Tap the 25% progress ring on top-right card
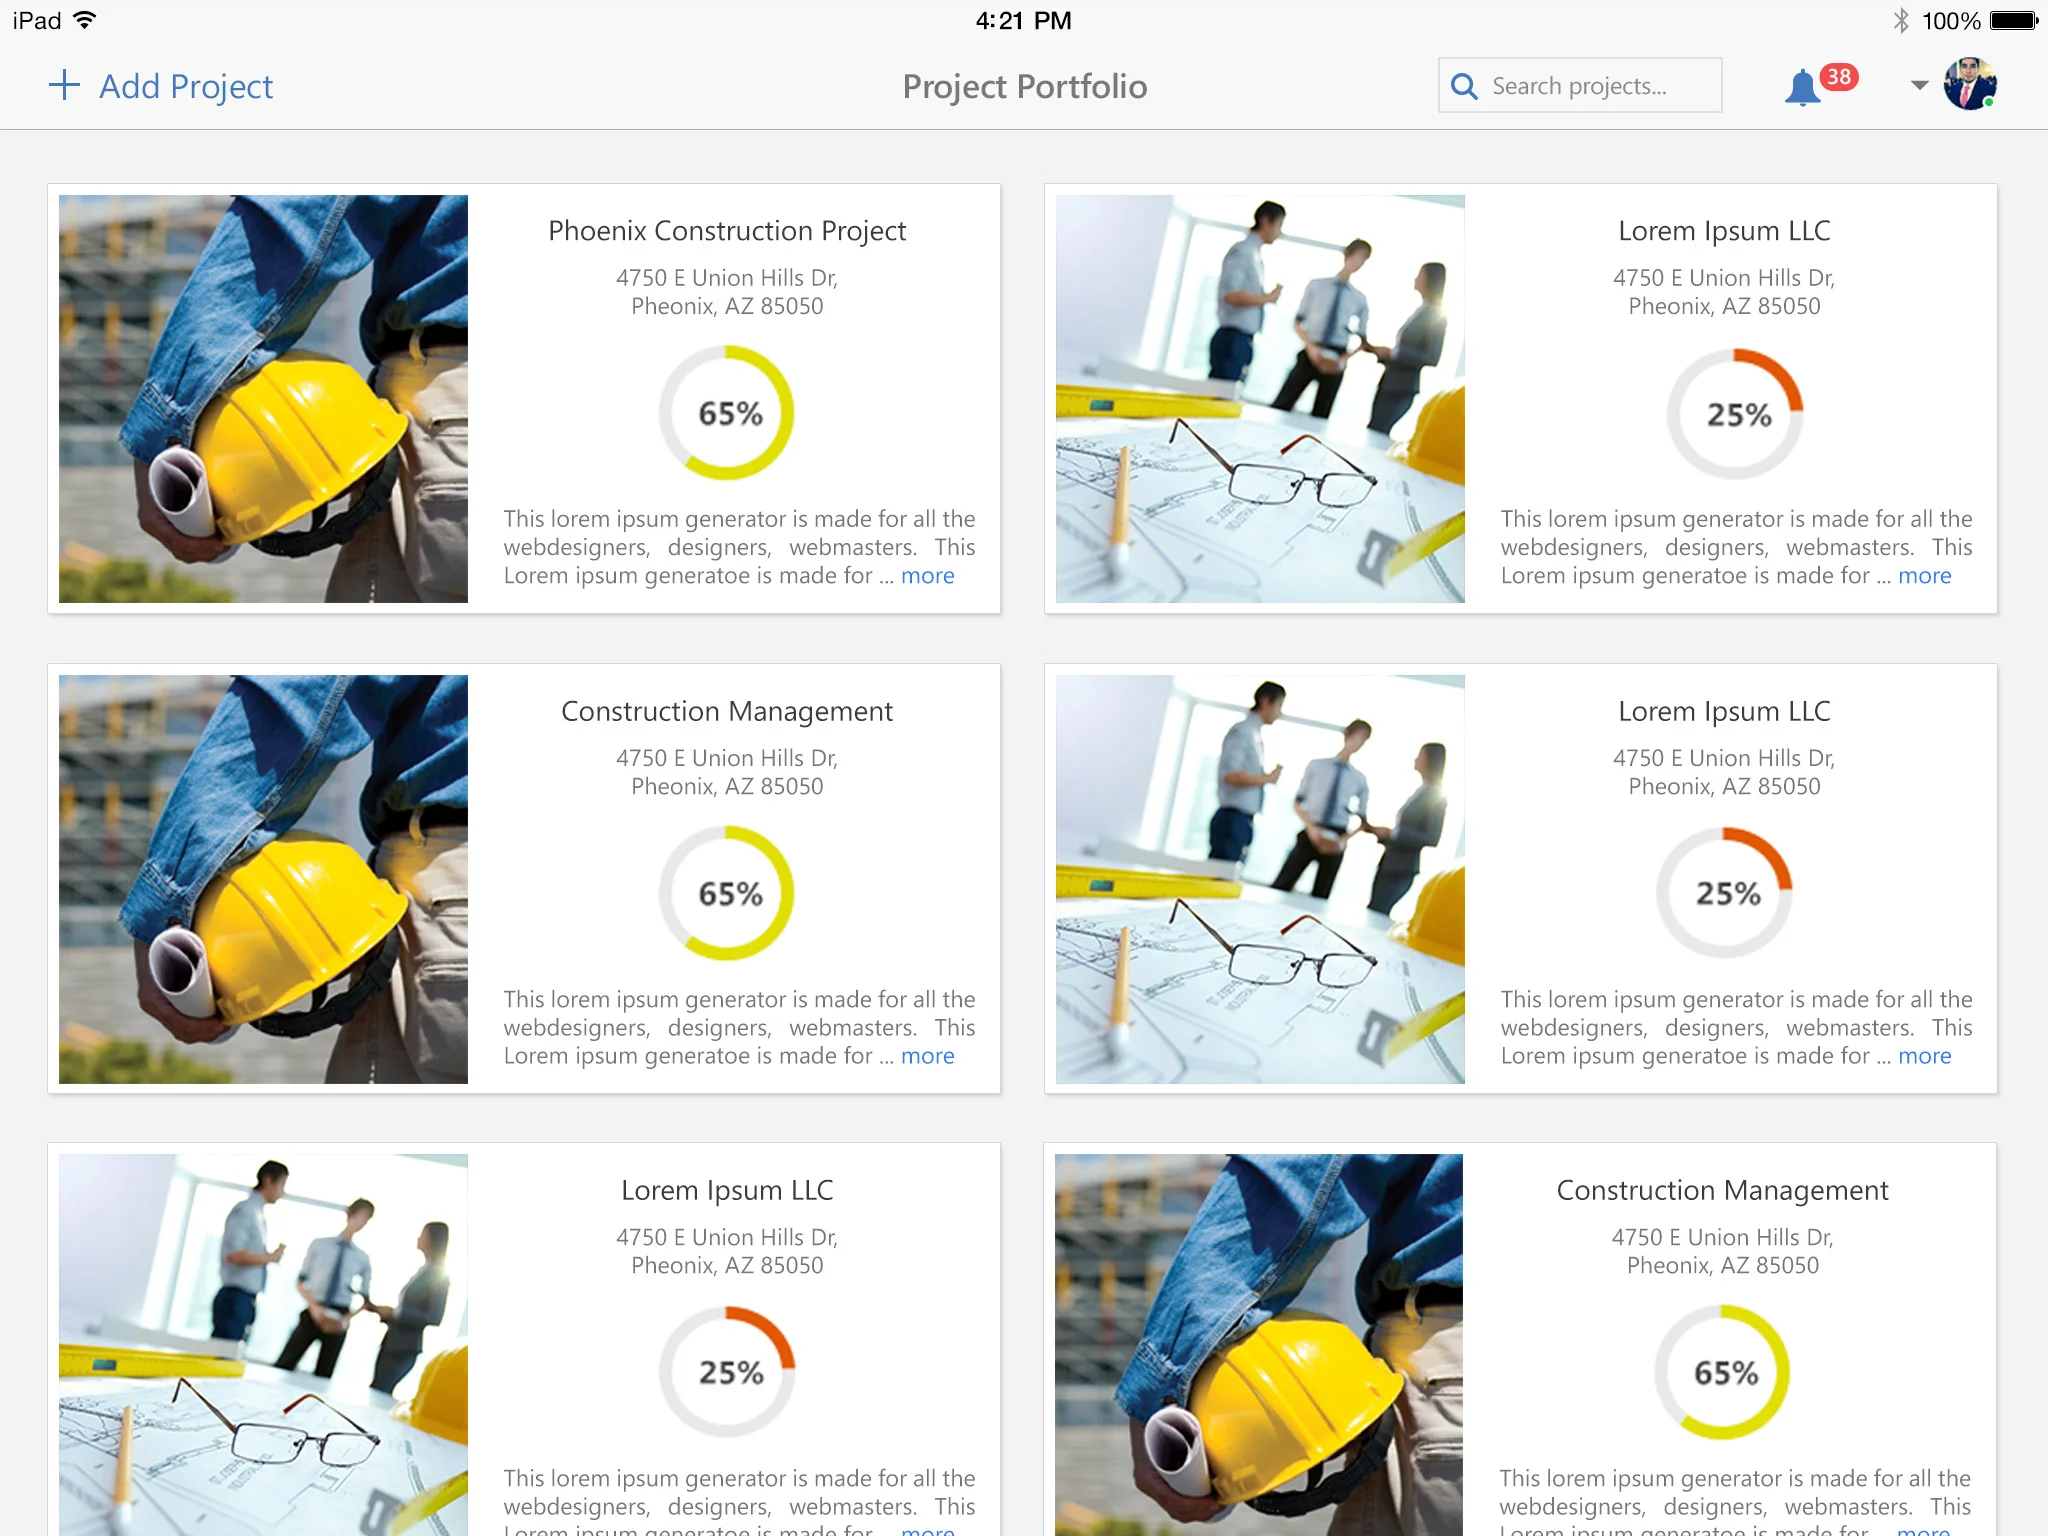This screenshot has height=1536, width=2048. (1736, 414)
